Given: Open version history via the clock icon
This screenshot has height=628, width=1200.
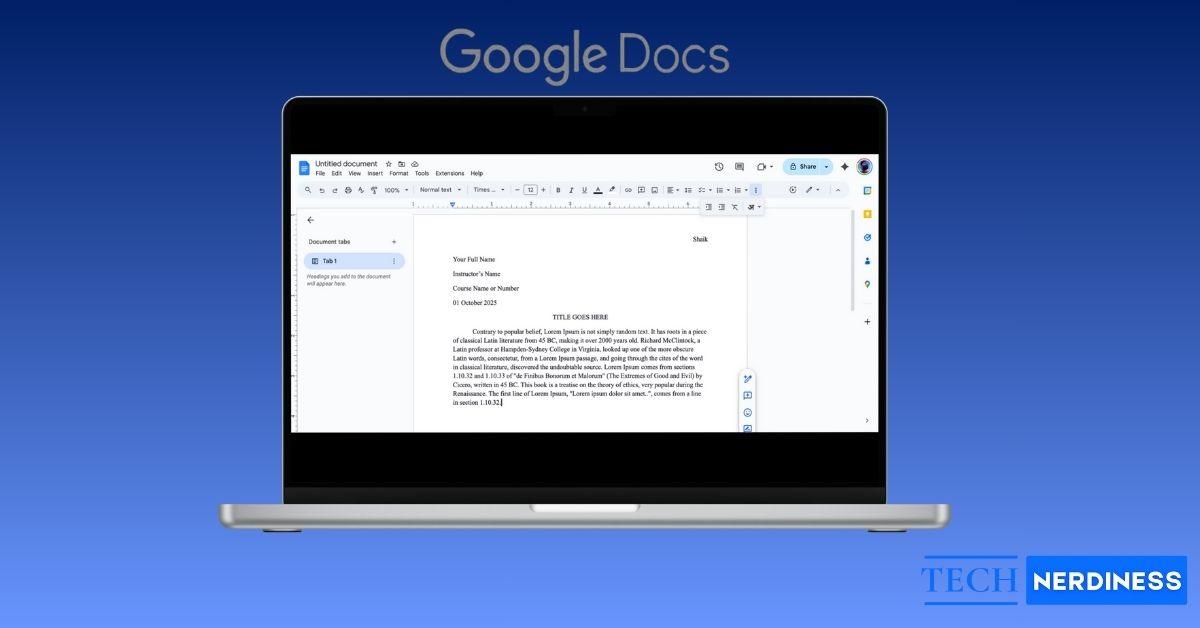Looking at the screenshot, I should tap(719, 167).
